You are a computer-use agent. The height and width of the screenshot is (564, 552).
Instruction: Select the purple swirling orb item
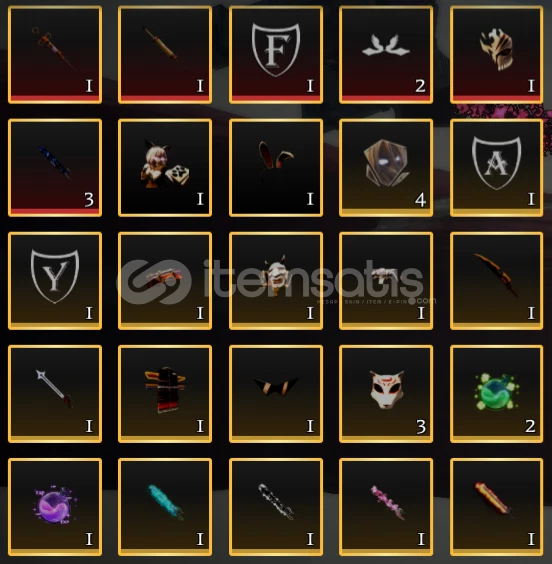tap(55, 507)
